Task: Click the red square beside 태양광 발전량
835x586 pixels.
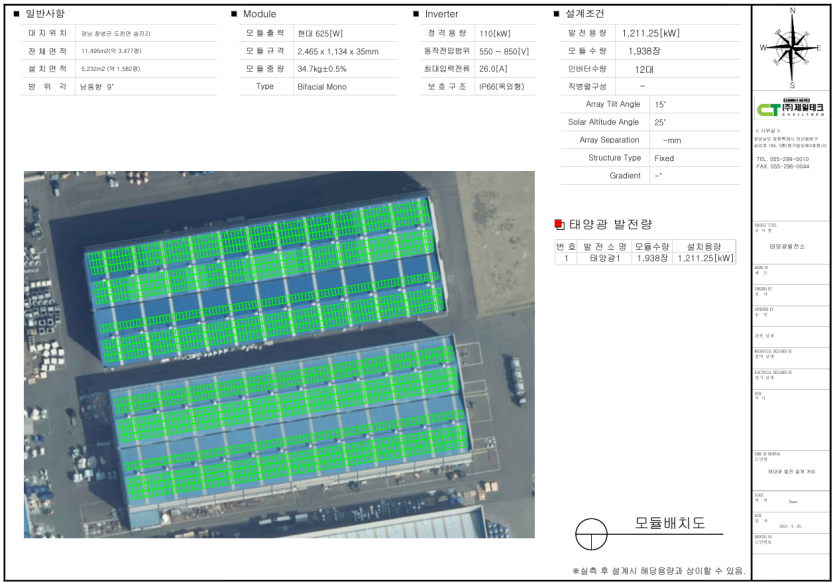Action: pyautogui.click(x=560, y=224)
